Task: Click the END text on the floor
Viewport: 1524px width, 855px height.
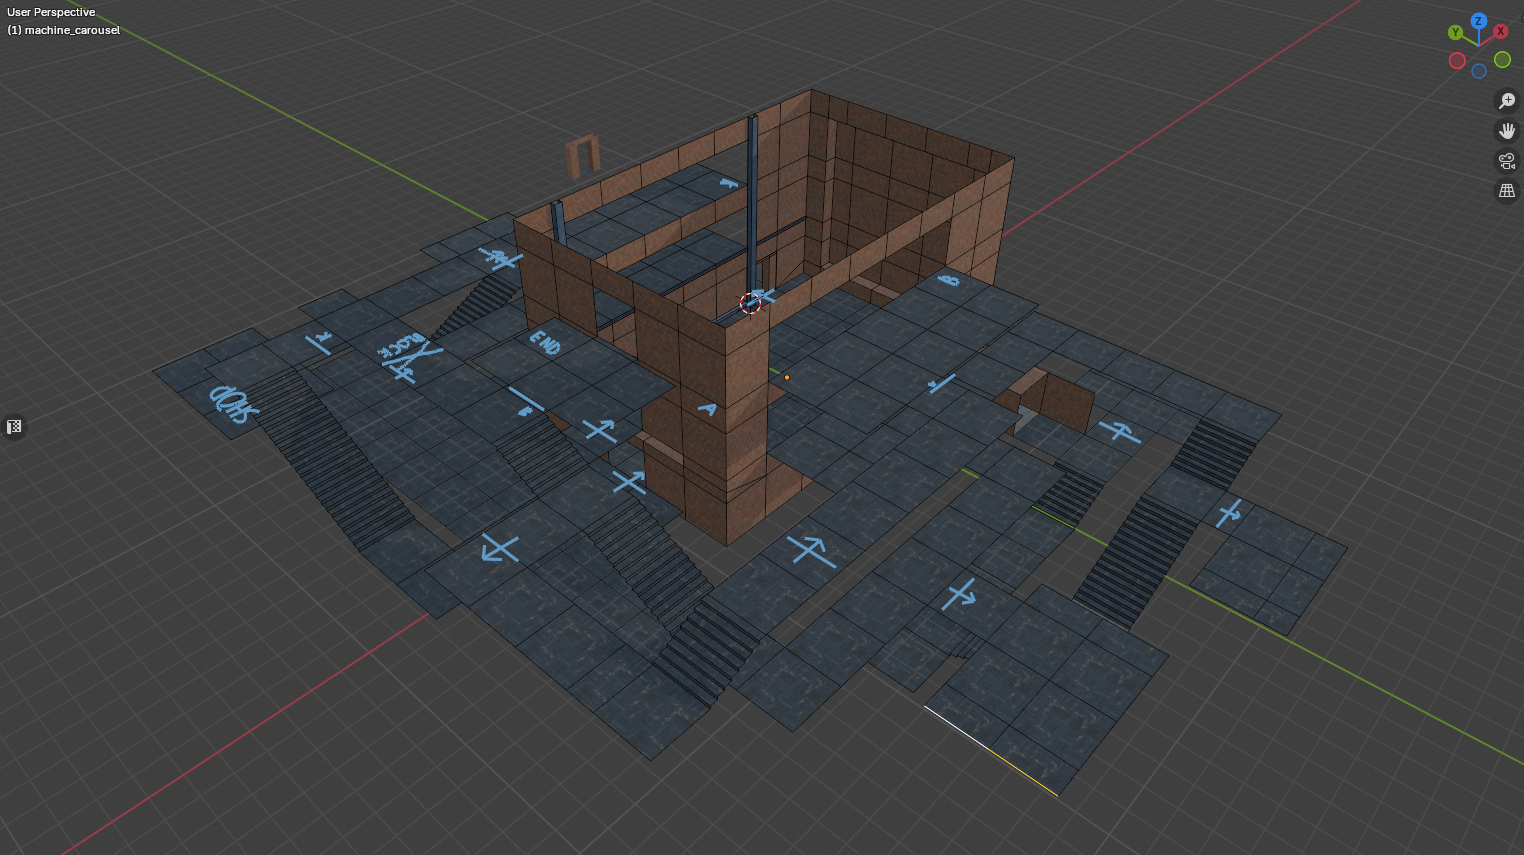Action: [x=545, y=342]
